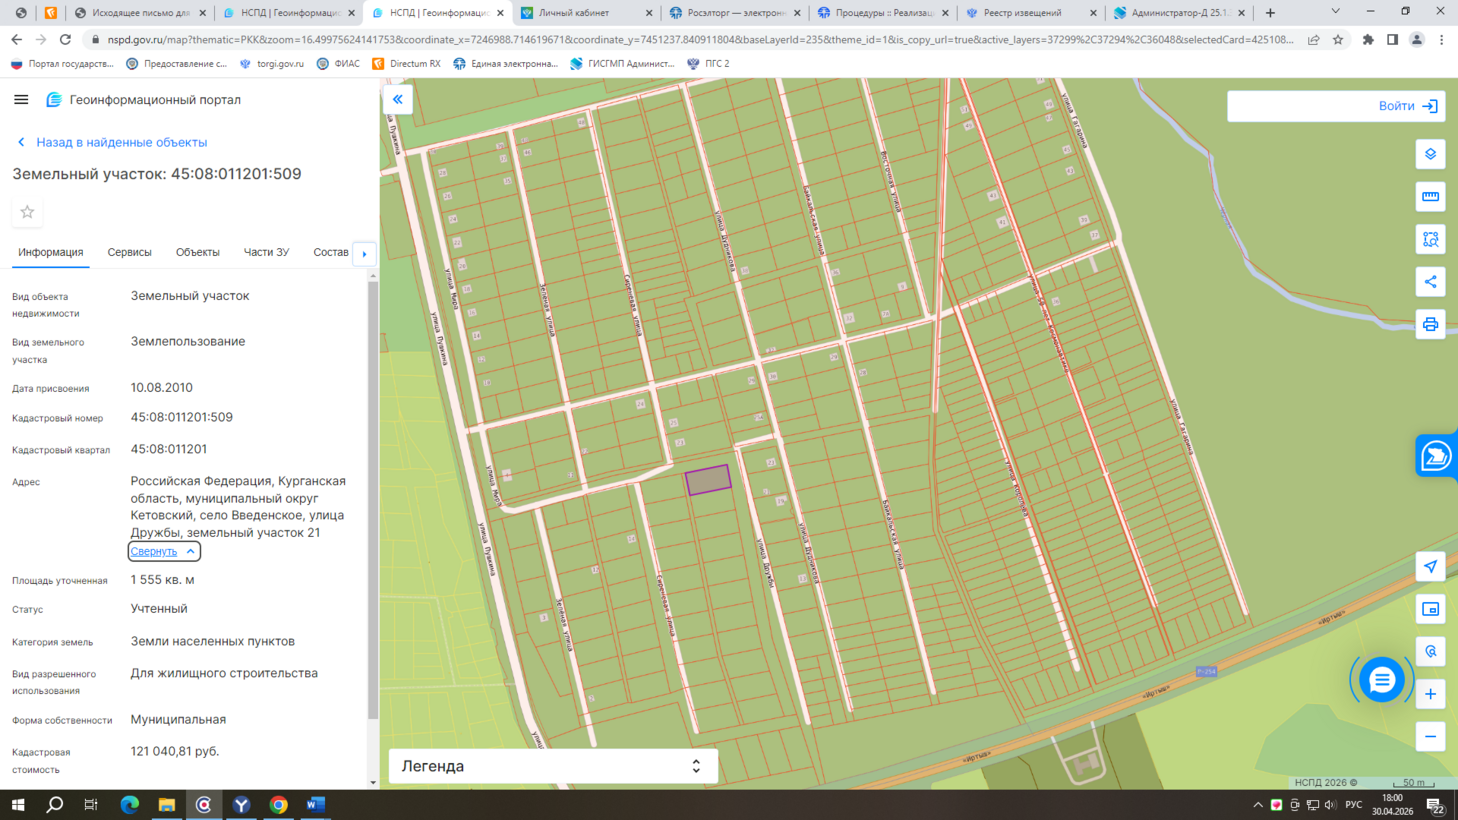The height and width of the screenshot is (820, 1458).
Task: Open the torgi.gov.ru bookmark
Action: (x=272, y=63)
